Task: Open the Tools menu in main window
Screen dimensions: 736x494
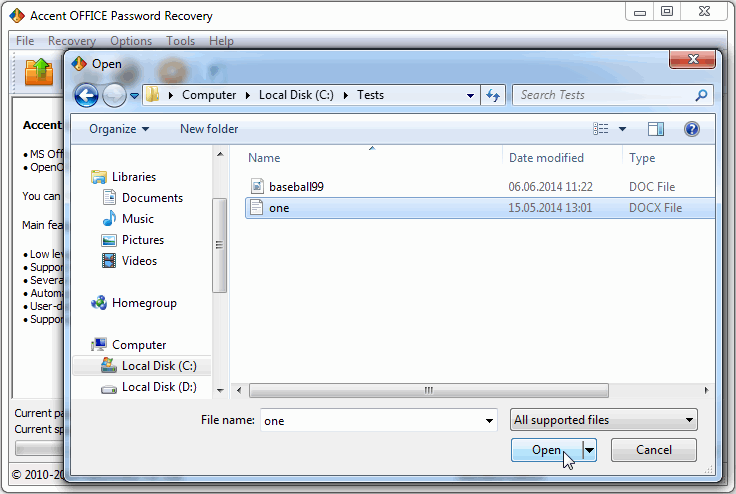Action: tap(180, 41)
